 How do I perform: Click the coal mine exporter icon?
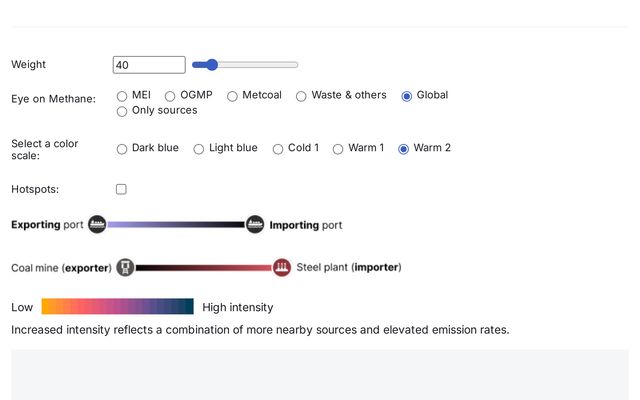tap(125, 267)
